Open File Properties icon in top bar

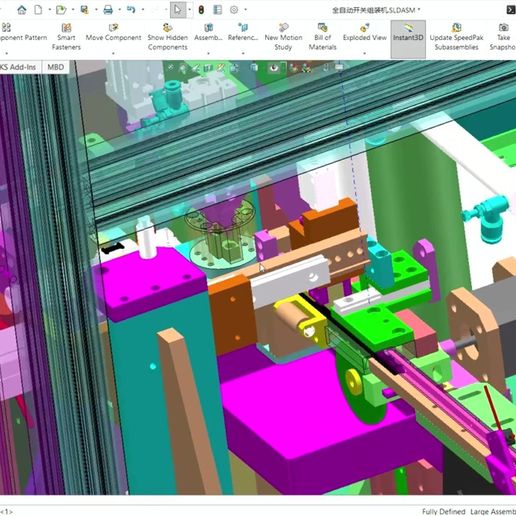pyautogui.click(x=218, y=10)
